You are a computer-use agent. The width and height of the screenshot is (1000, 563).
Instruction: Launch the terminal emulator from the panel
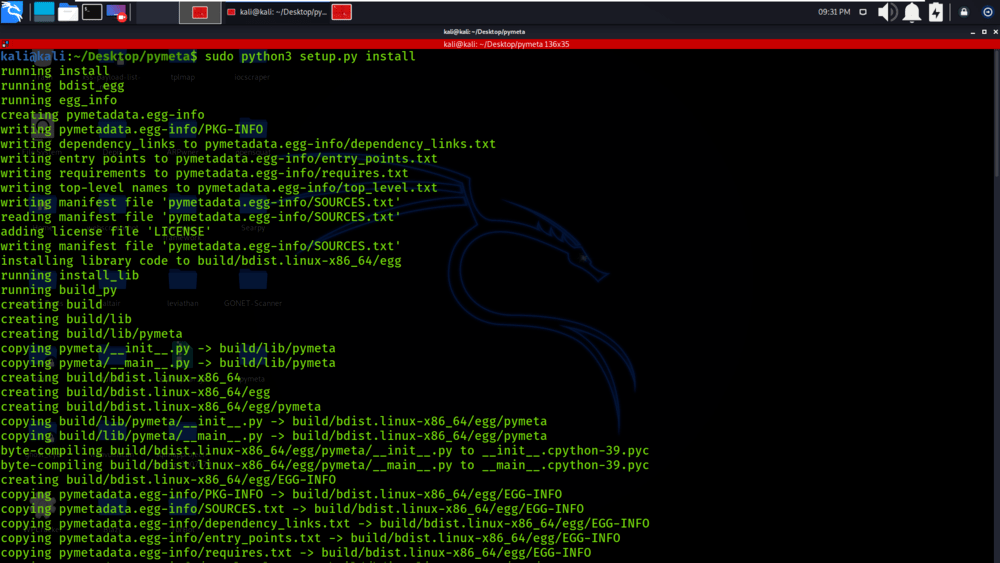pos(92,11)
